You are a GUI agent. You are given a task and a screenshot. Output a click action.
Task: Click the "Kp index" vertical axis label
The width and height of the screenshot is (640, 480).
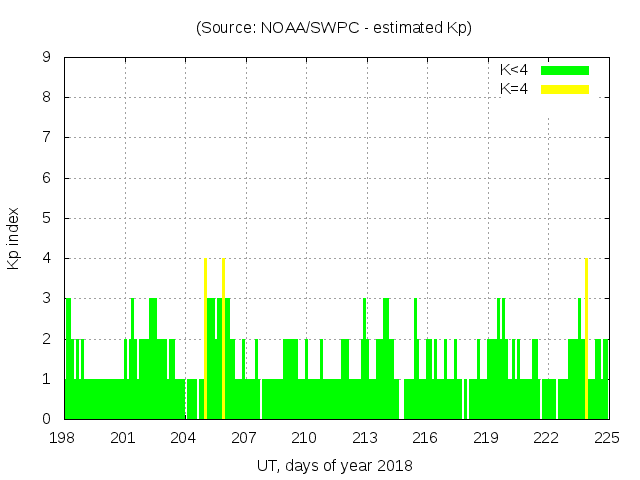click(14, 238)
